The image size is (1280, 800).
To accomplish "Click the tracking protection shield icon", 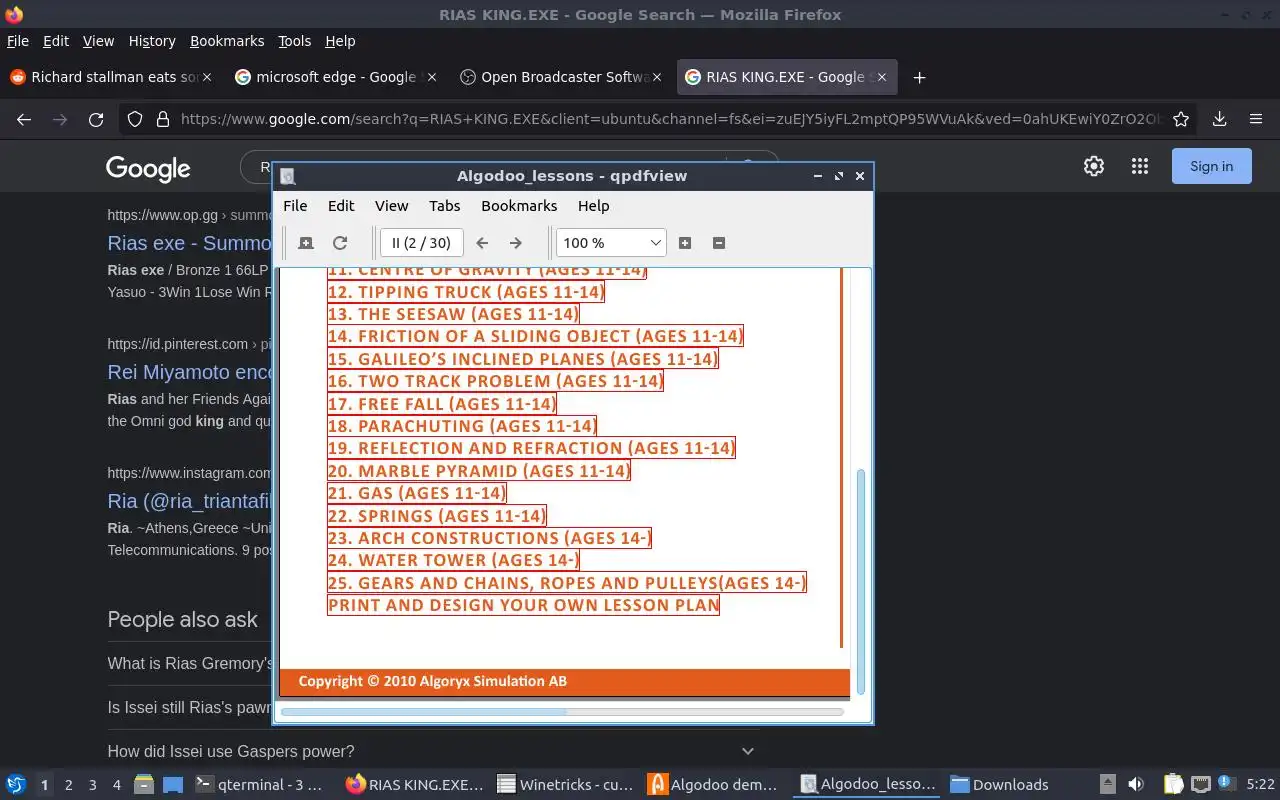I will (x=135, y=119).
